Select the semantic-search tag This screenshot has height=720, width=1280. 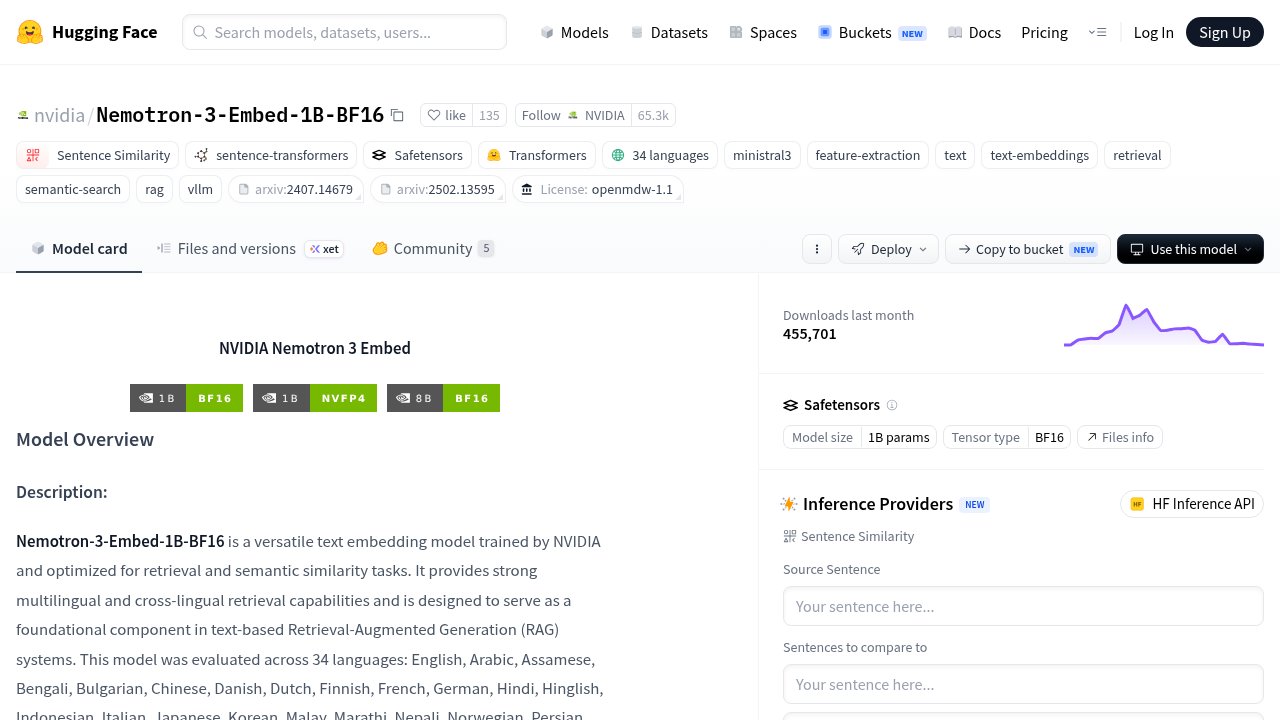(x=73, y=189)
